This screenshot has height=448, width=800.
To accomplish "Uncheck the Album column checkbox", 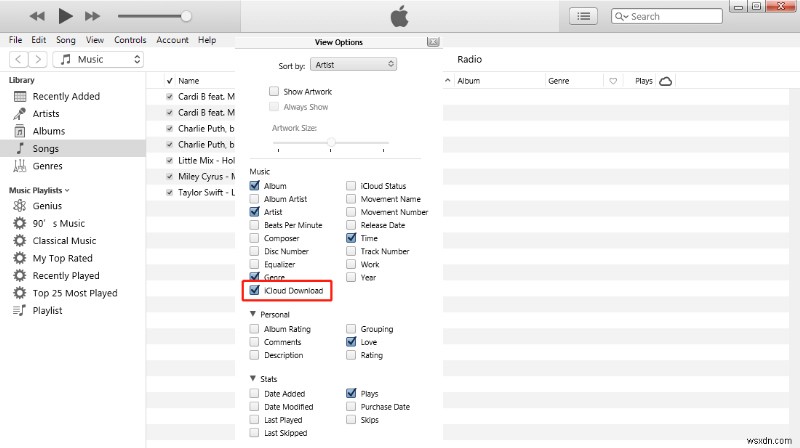I will (x=254, y=186).
